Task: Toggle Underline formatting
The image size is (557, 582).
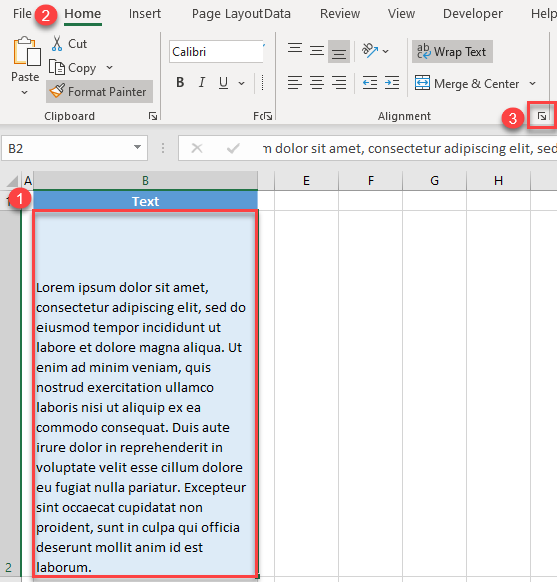Action: [x=223, y=82]
